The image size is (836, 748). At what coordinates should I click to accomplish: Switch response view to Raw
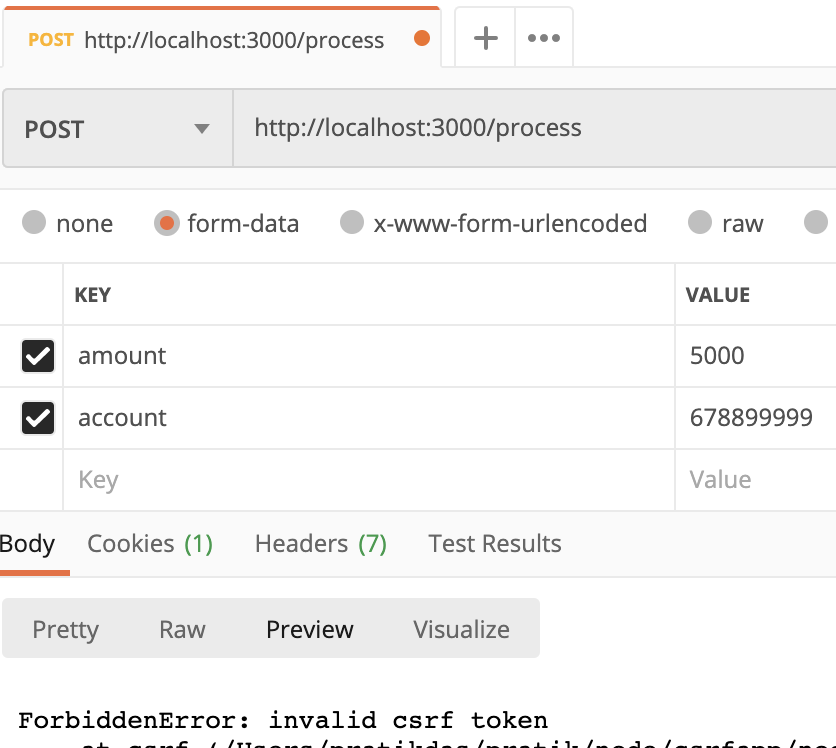pyautogui.click(x=182, y=630)
